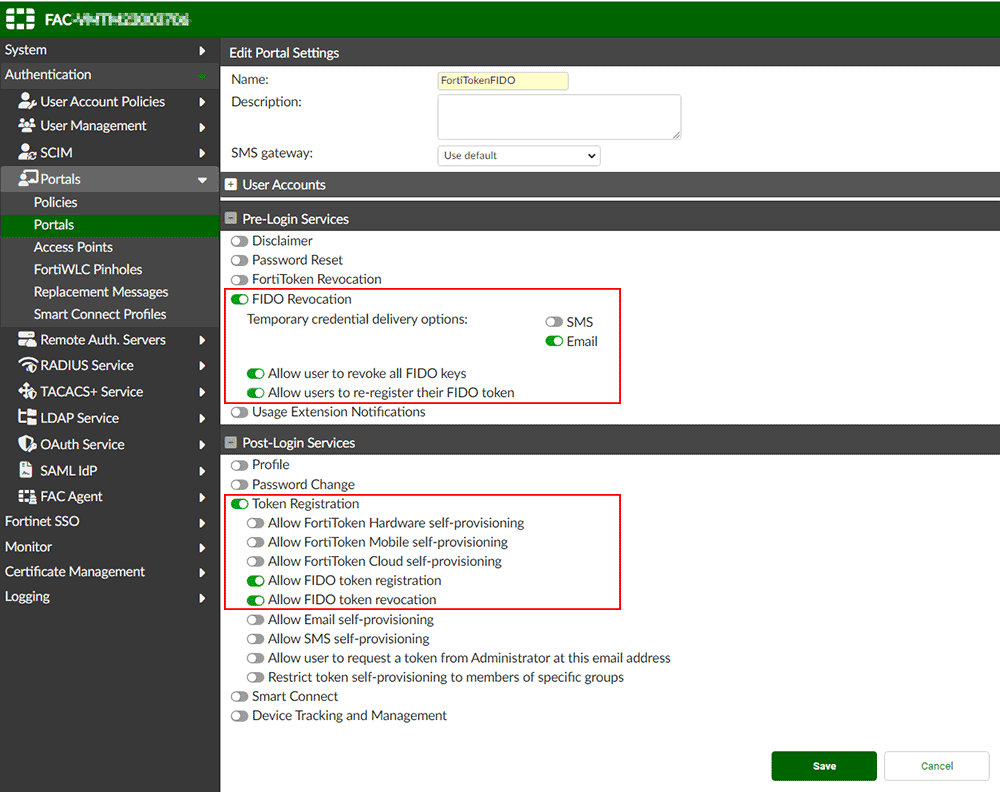Enable the Smart Connect toggle

tap(239, 696)
